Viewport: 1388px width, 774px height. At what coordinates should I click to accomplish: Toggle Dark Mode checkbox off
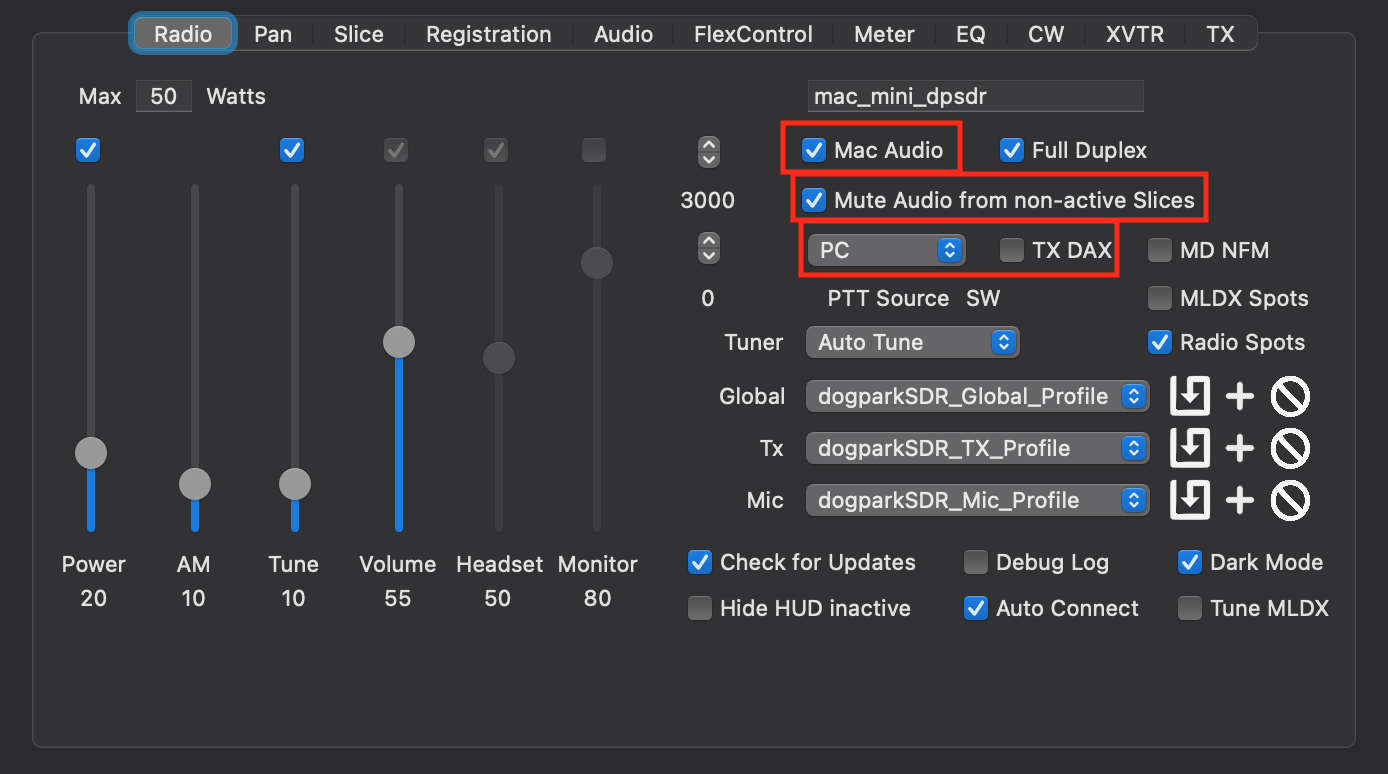coord(1189,563)
